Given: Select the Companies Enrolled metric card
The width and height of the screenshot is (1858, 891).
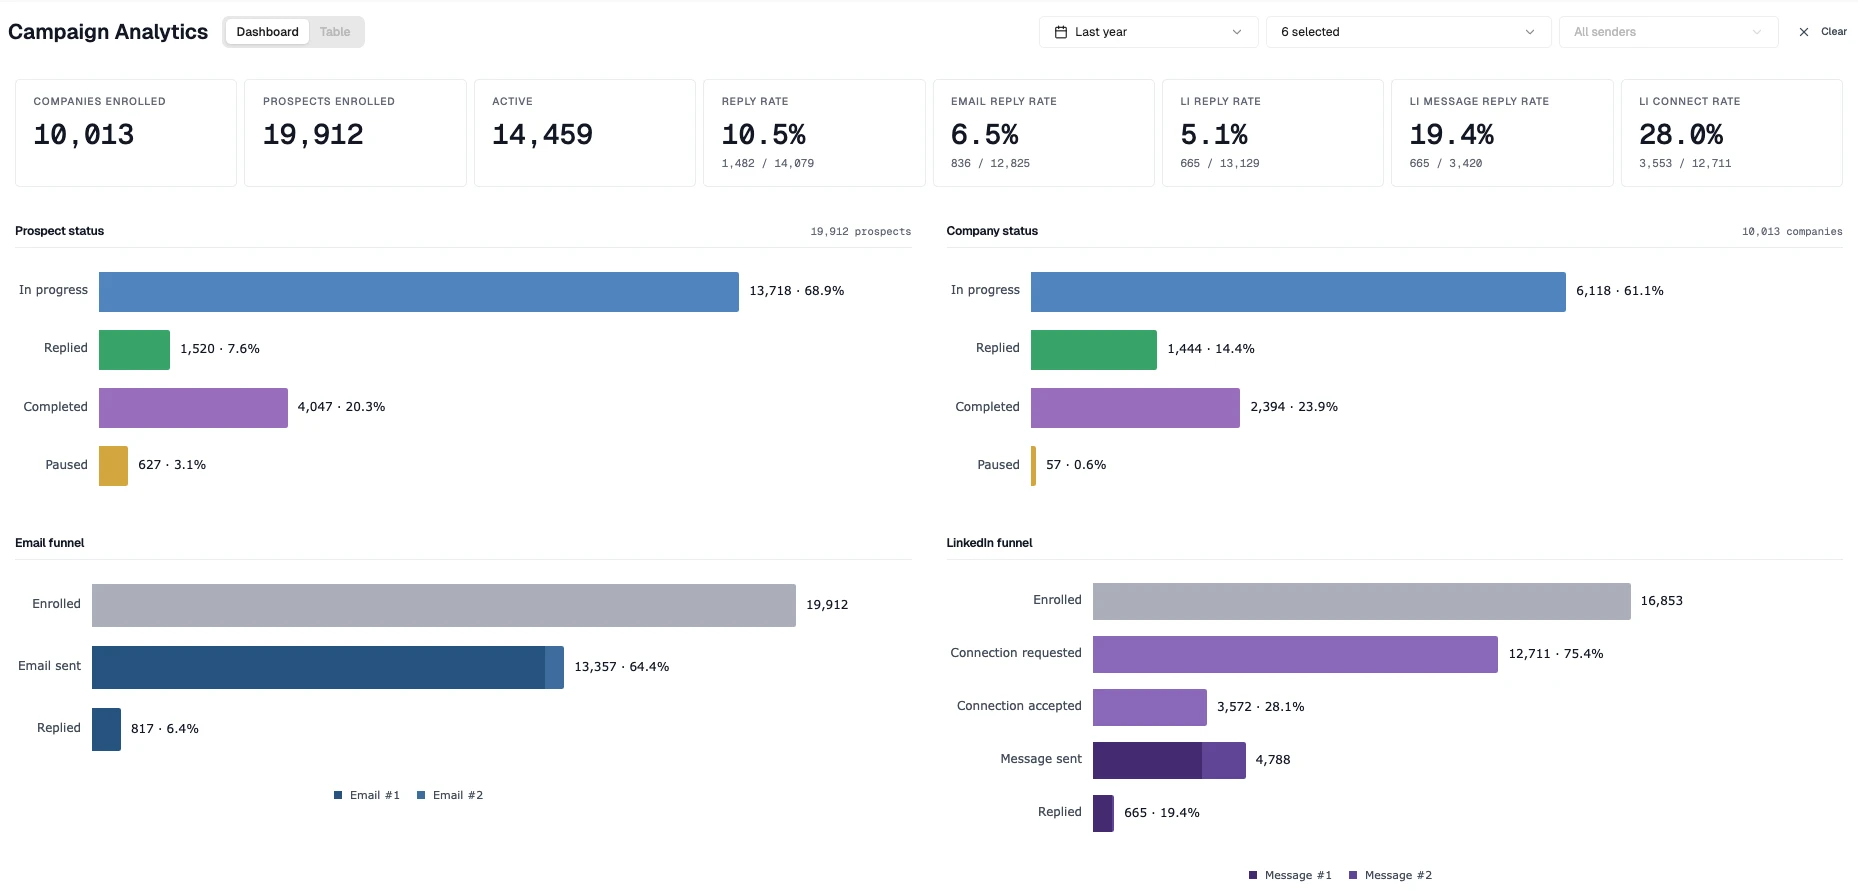Looking at the screenshot, I should point(126,133).
